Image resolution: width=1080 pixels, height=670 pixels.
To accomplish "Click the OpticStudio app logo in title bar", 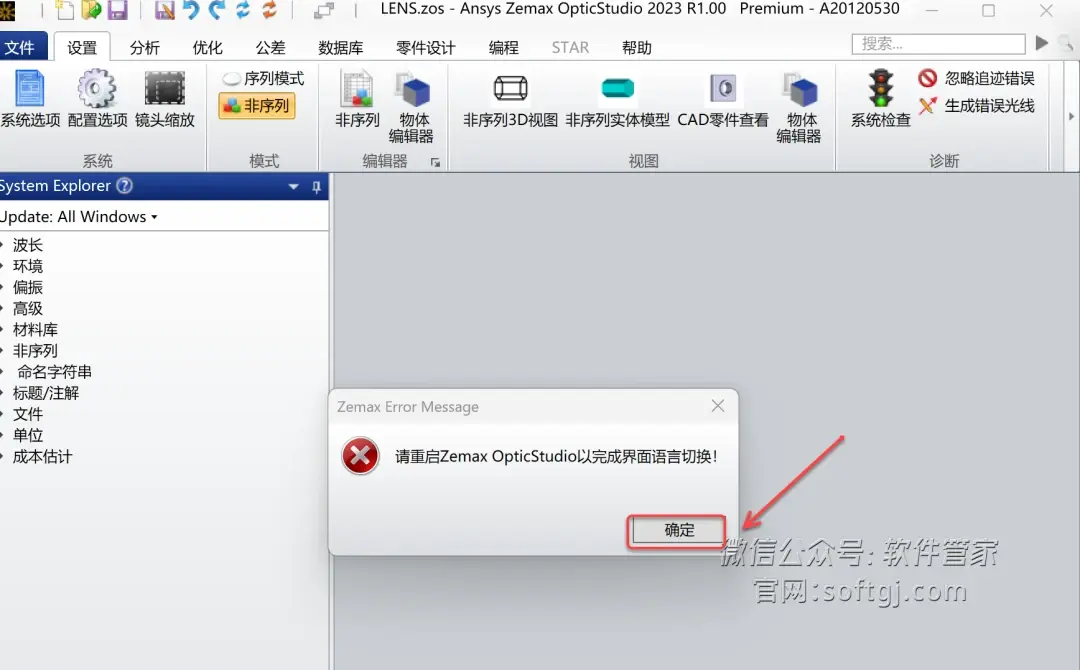I will 7,10.
